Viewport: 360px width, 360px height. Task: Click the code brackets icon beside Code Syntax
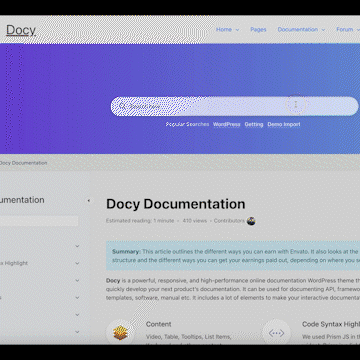pyautogui.click(x=276, y=333)
